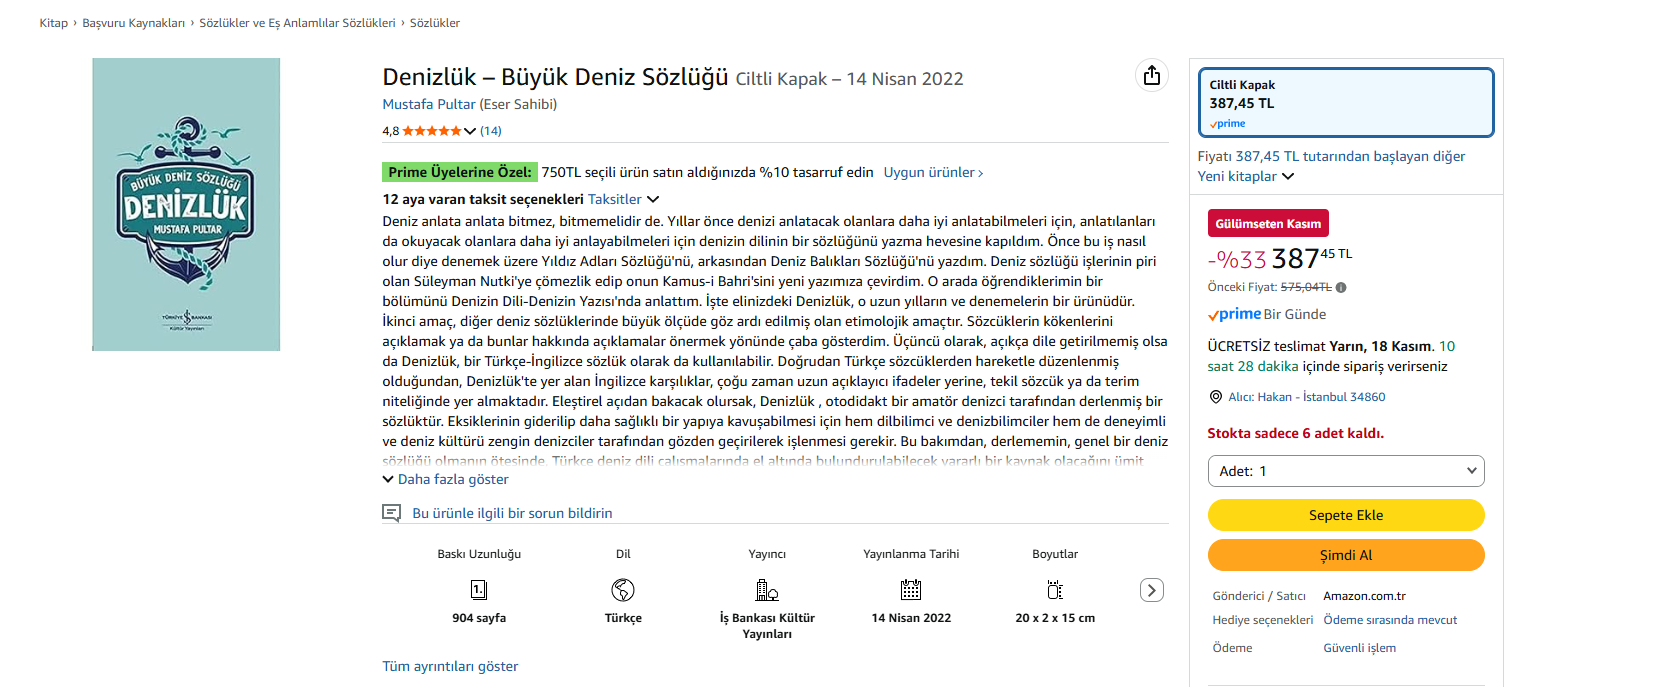Click the share icon beside the title

pos(1152,76)
